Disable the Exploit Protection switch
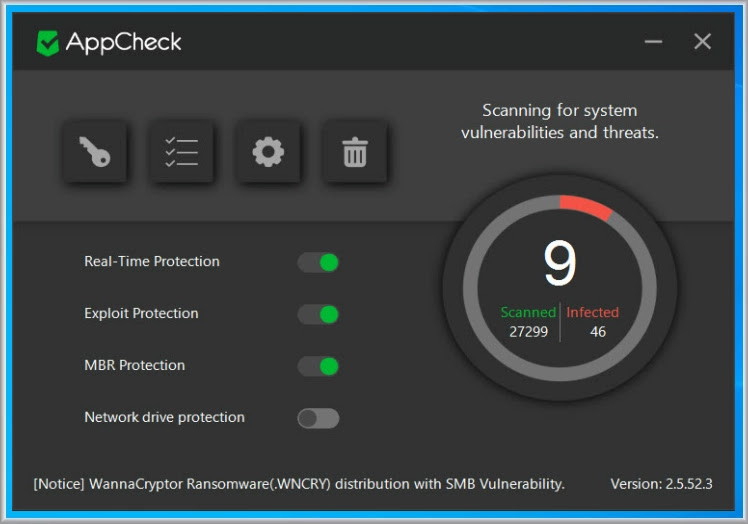This screenshot has width=748, height=524. pos(318,314)
